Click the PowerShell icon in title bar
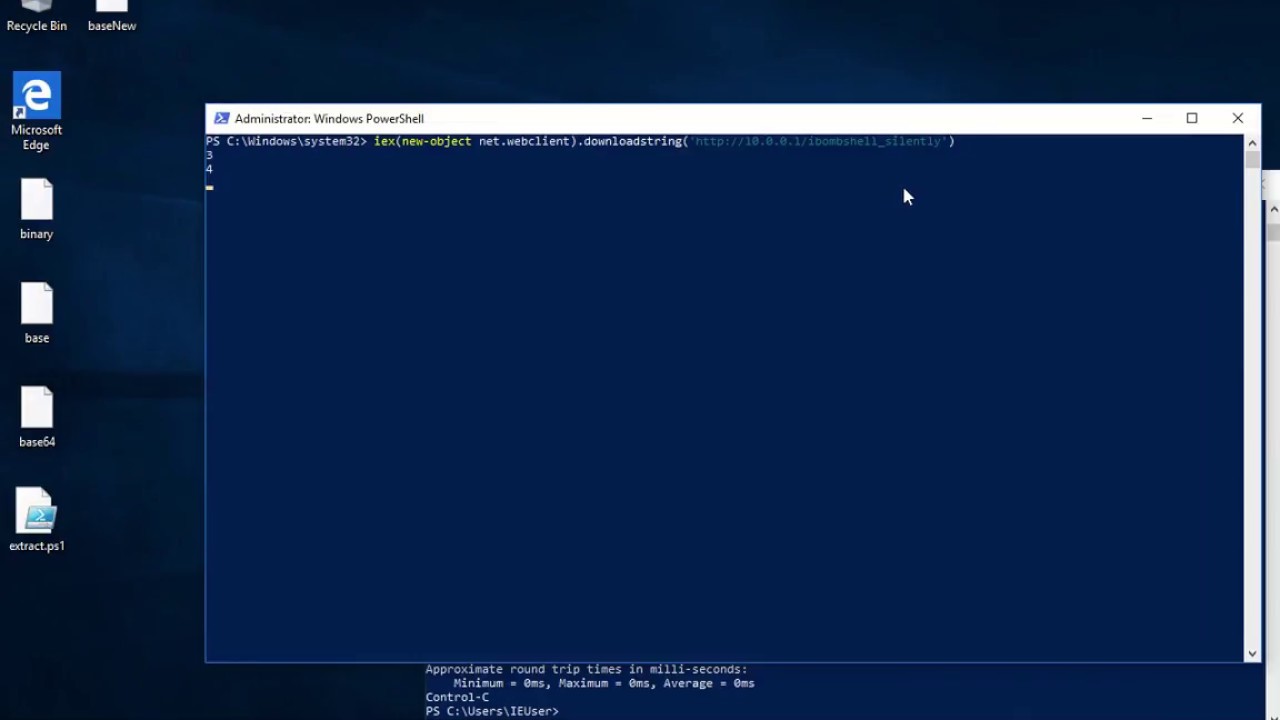 tap(222, 118)
